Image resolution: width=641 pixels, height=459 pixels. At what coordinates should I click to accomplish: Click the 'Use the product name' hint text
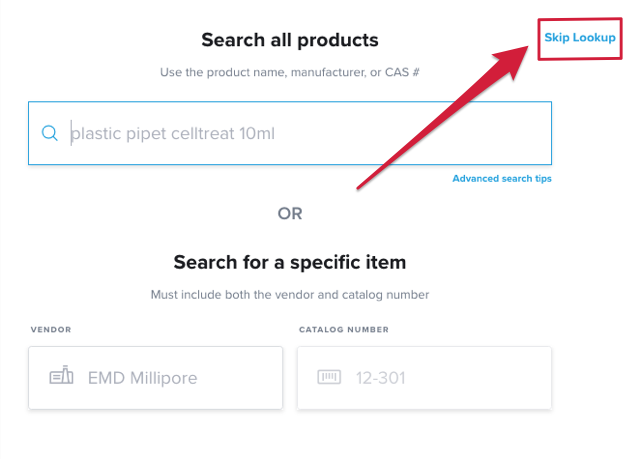[x=290, y=72]
